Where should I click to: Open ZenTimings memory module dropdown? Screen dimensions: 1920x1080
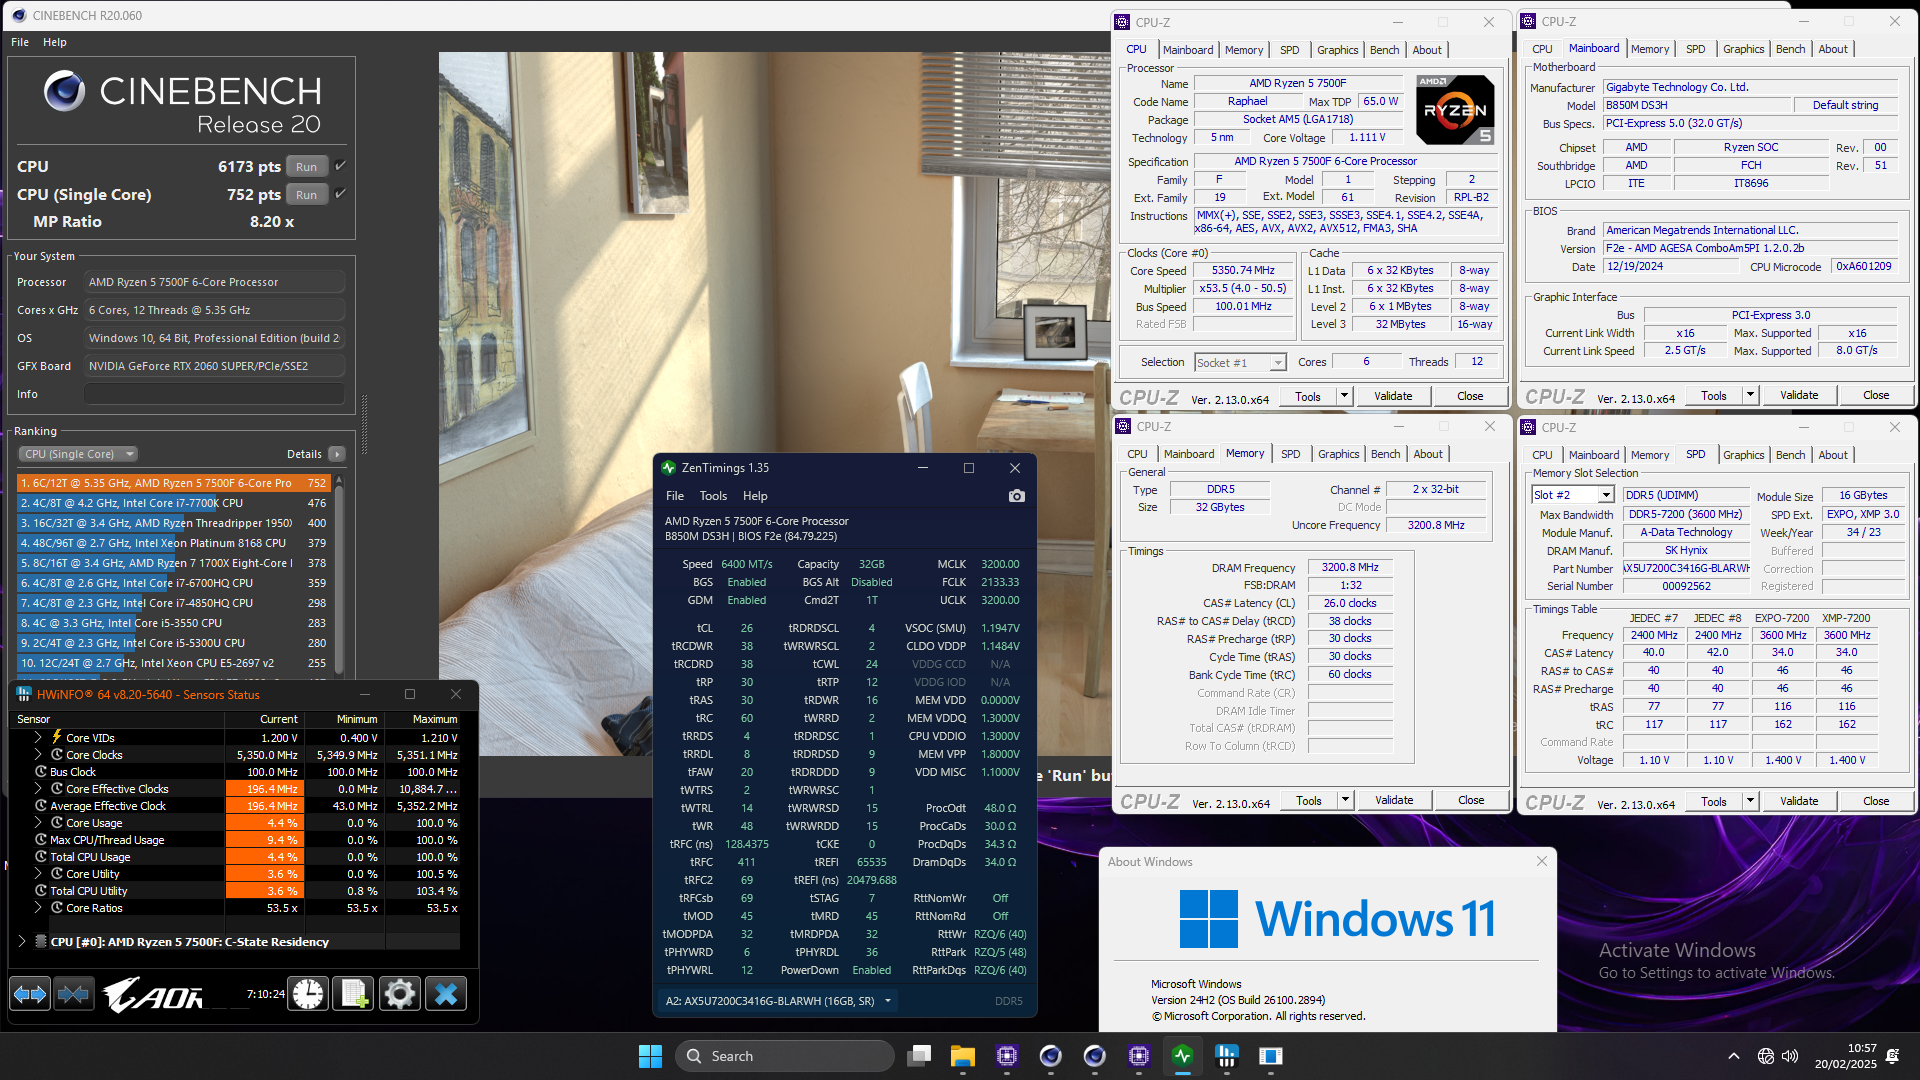887,1001
